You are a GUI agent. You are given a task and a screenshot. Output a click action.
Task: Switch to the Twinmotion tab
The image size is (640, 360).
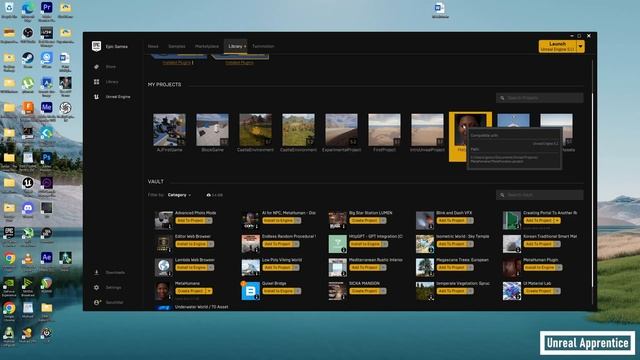[263, 46]
